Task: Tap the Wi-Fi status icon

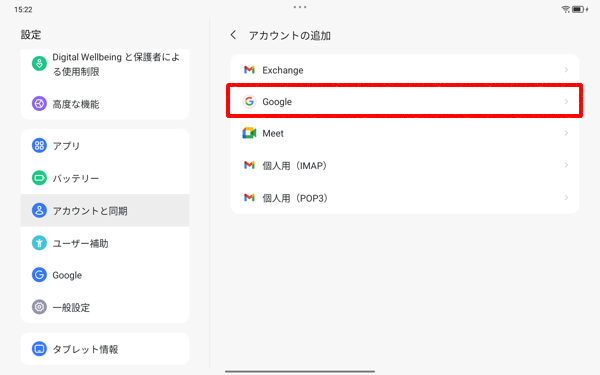Action: 566,9
